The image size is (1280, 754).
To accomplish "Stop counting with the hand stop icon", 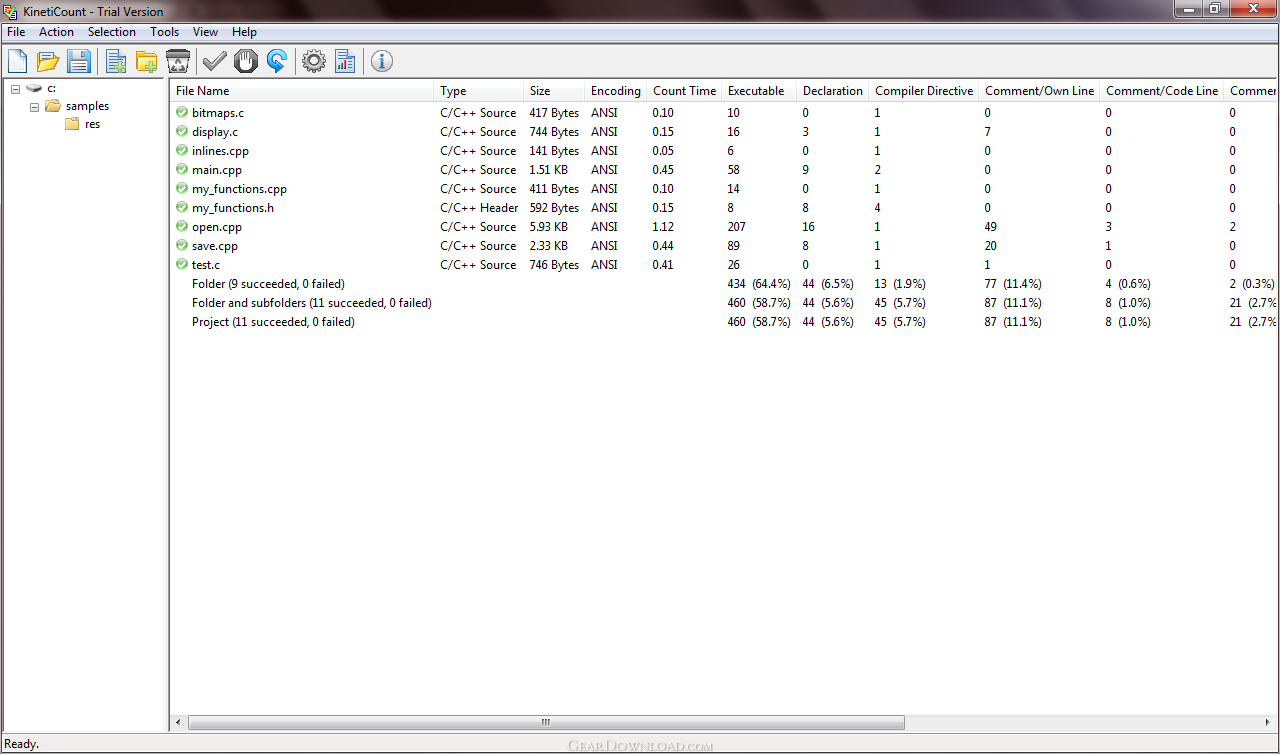I will (246, 61).
